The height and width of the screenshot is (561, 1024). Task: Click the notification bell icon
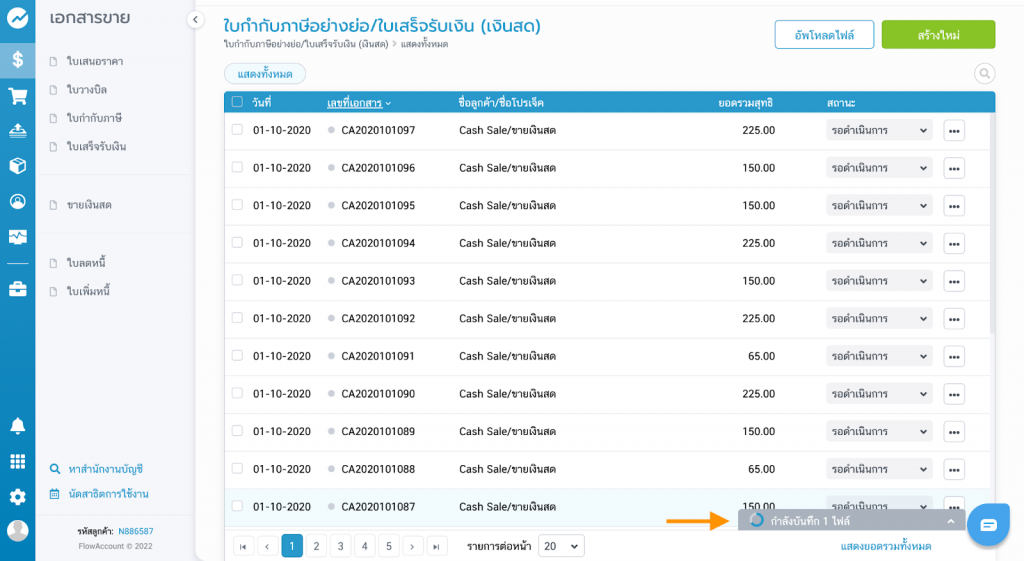(17, 426)
